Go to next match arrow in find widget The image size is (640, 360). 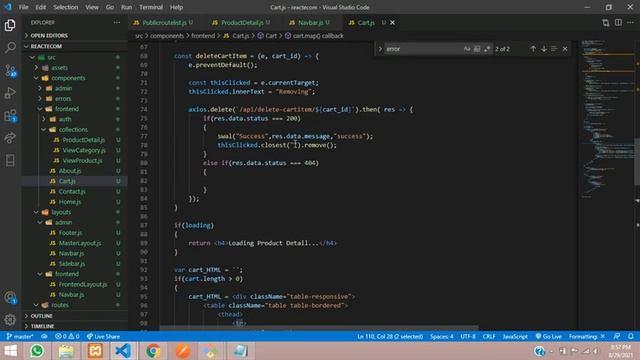(x=544, y=49)
